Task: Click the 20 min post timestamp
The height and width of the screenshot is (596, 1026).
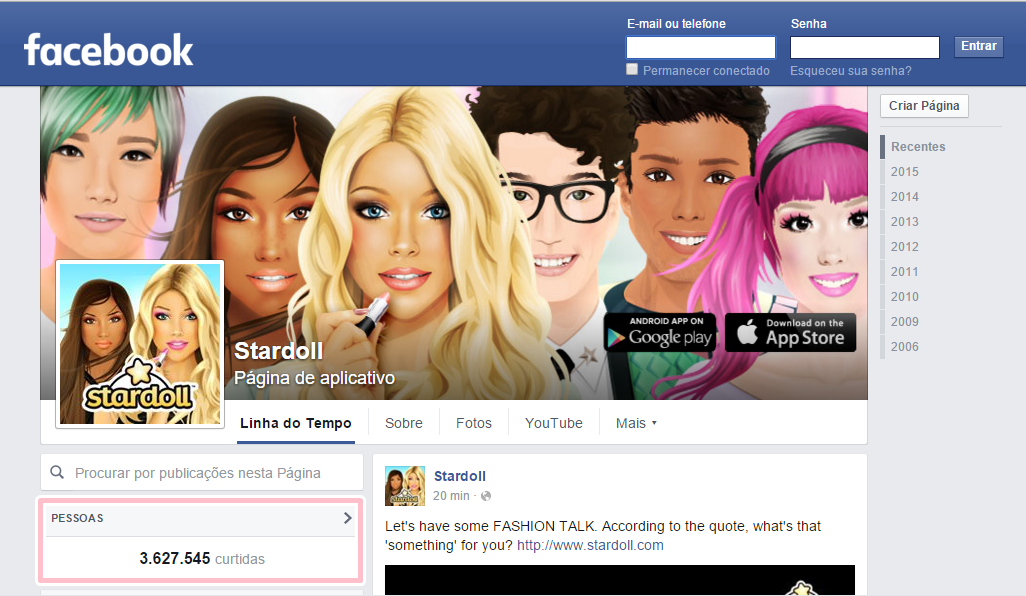Action: tap(451, 496)
